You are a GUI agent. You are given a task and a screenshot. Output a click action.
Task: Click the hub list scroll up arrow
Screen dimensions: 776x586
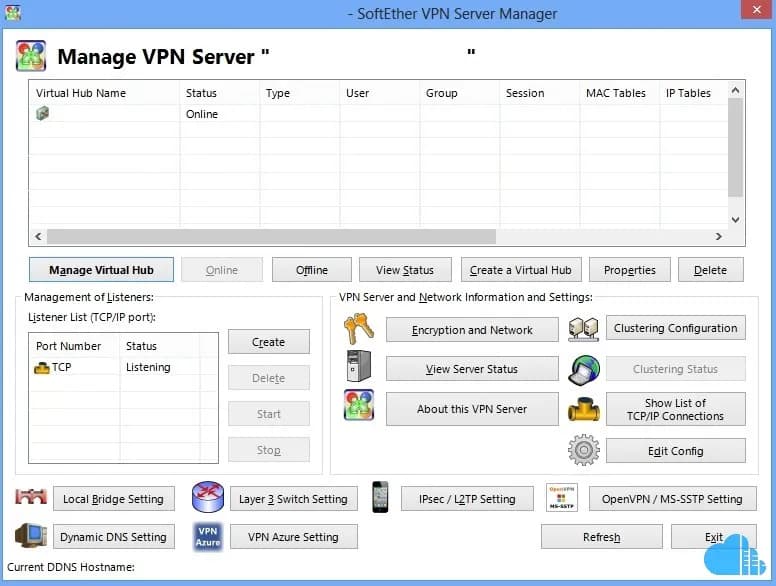pos(735,90)
